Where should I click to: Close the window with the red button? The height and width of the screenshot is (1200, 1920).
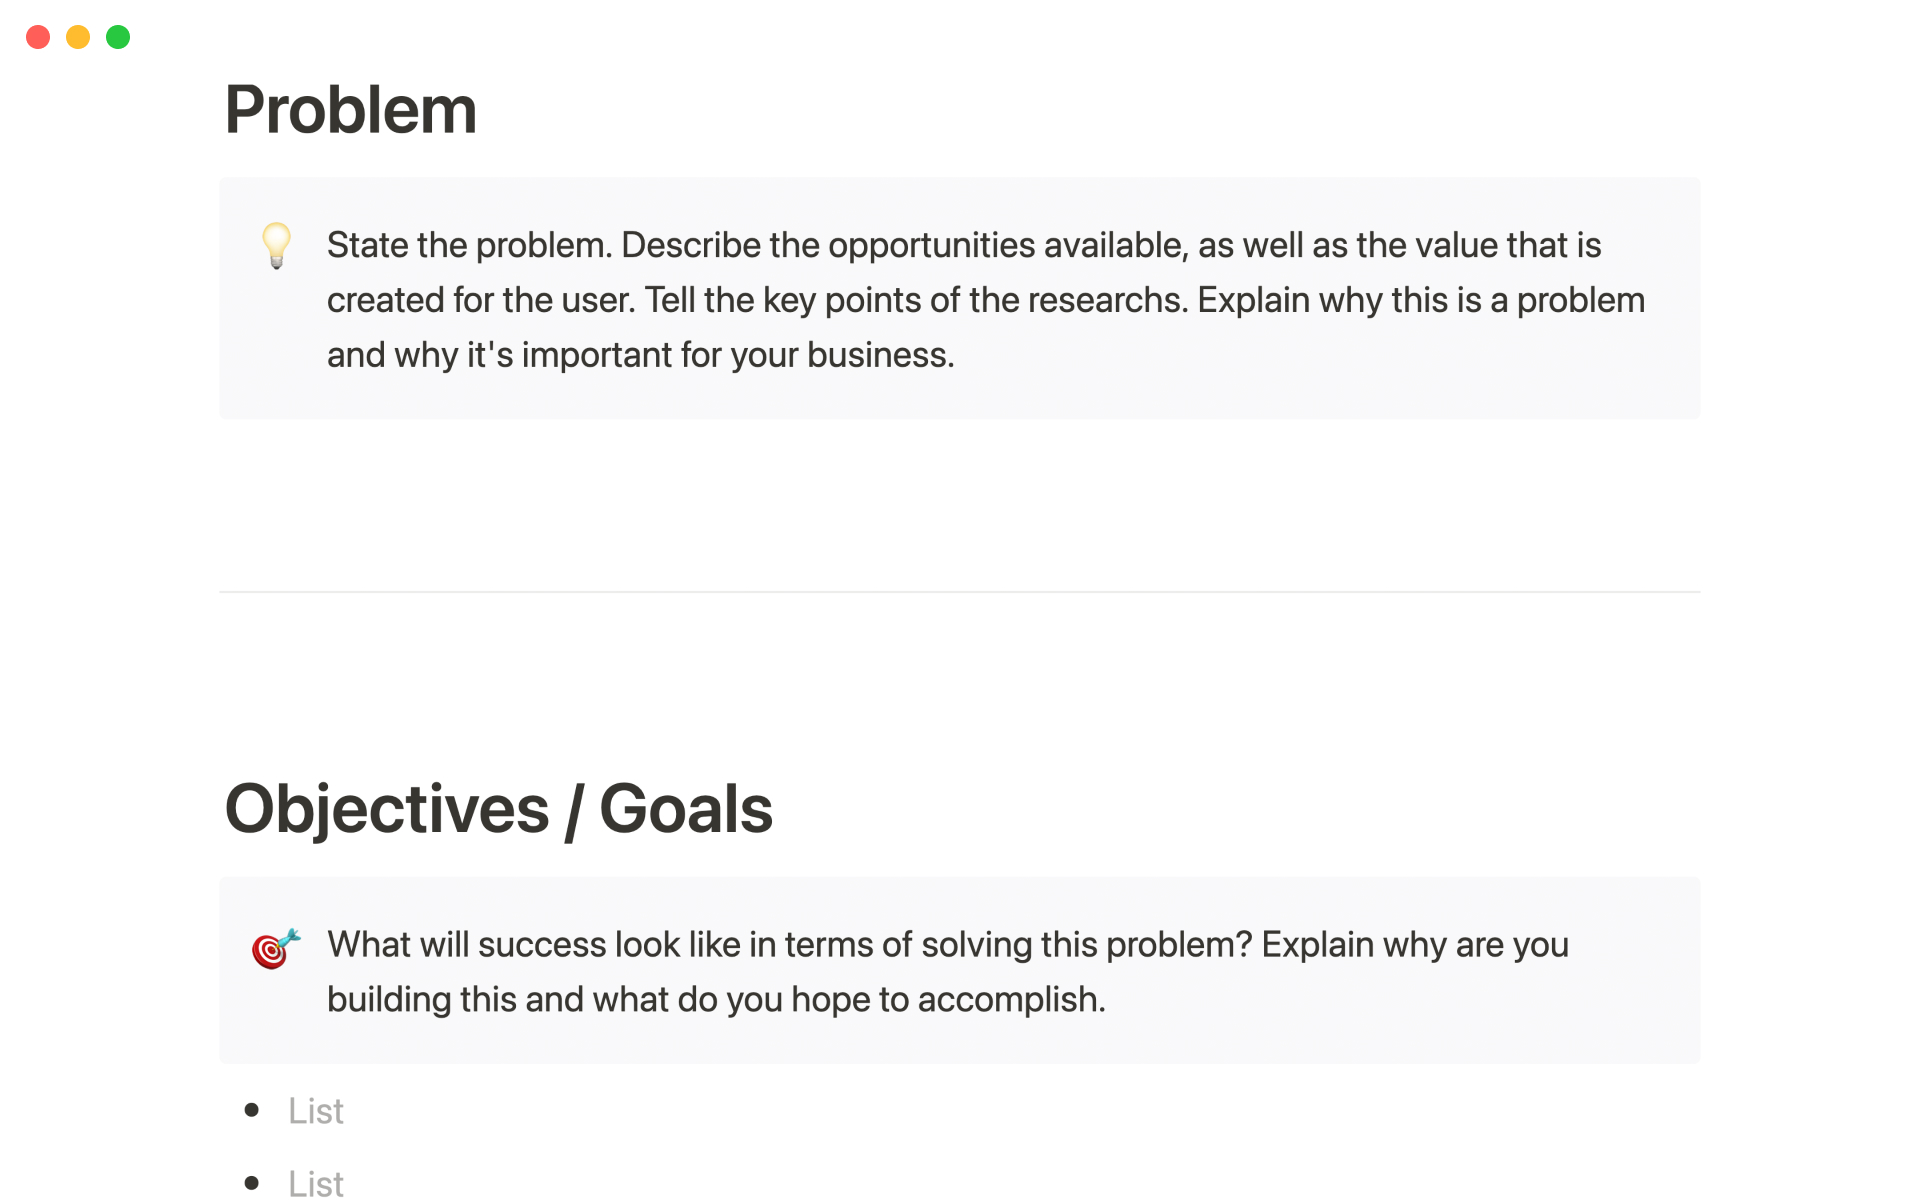point(38,37)
